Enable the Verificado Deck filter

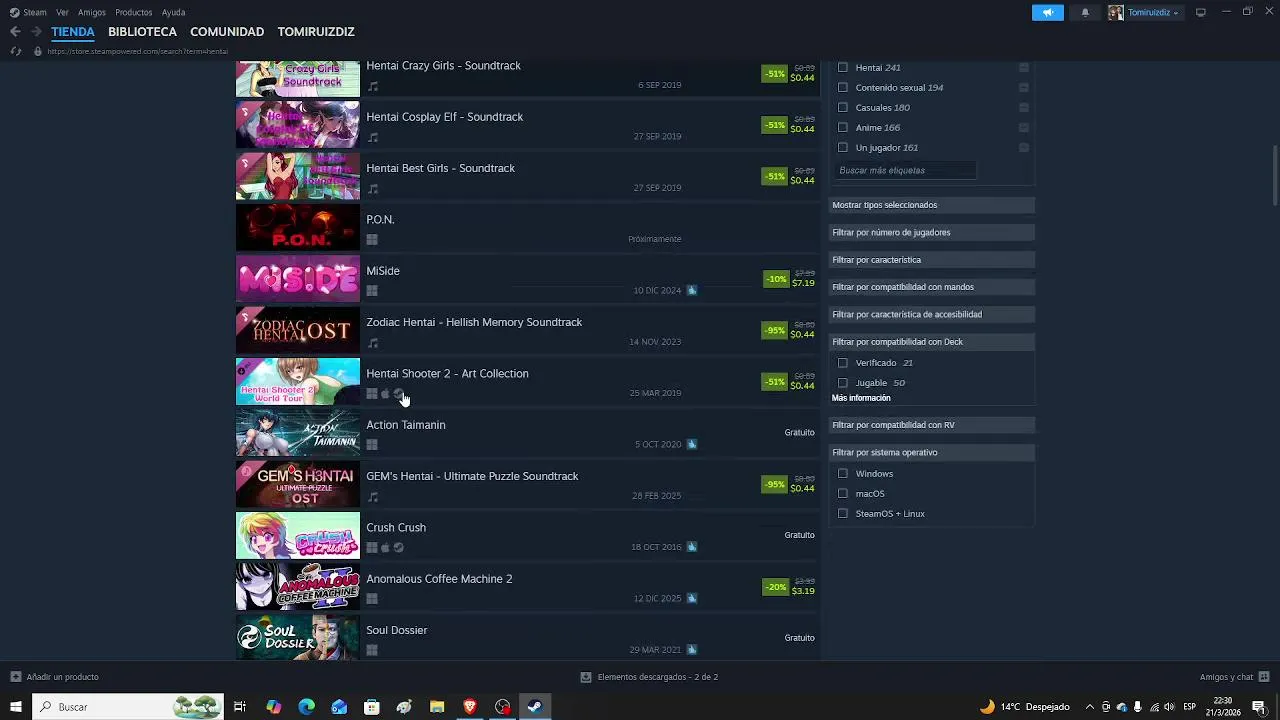(843, 363)
